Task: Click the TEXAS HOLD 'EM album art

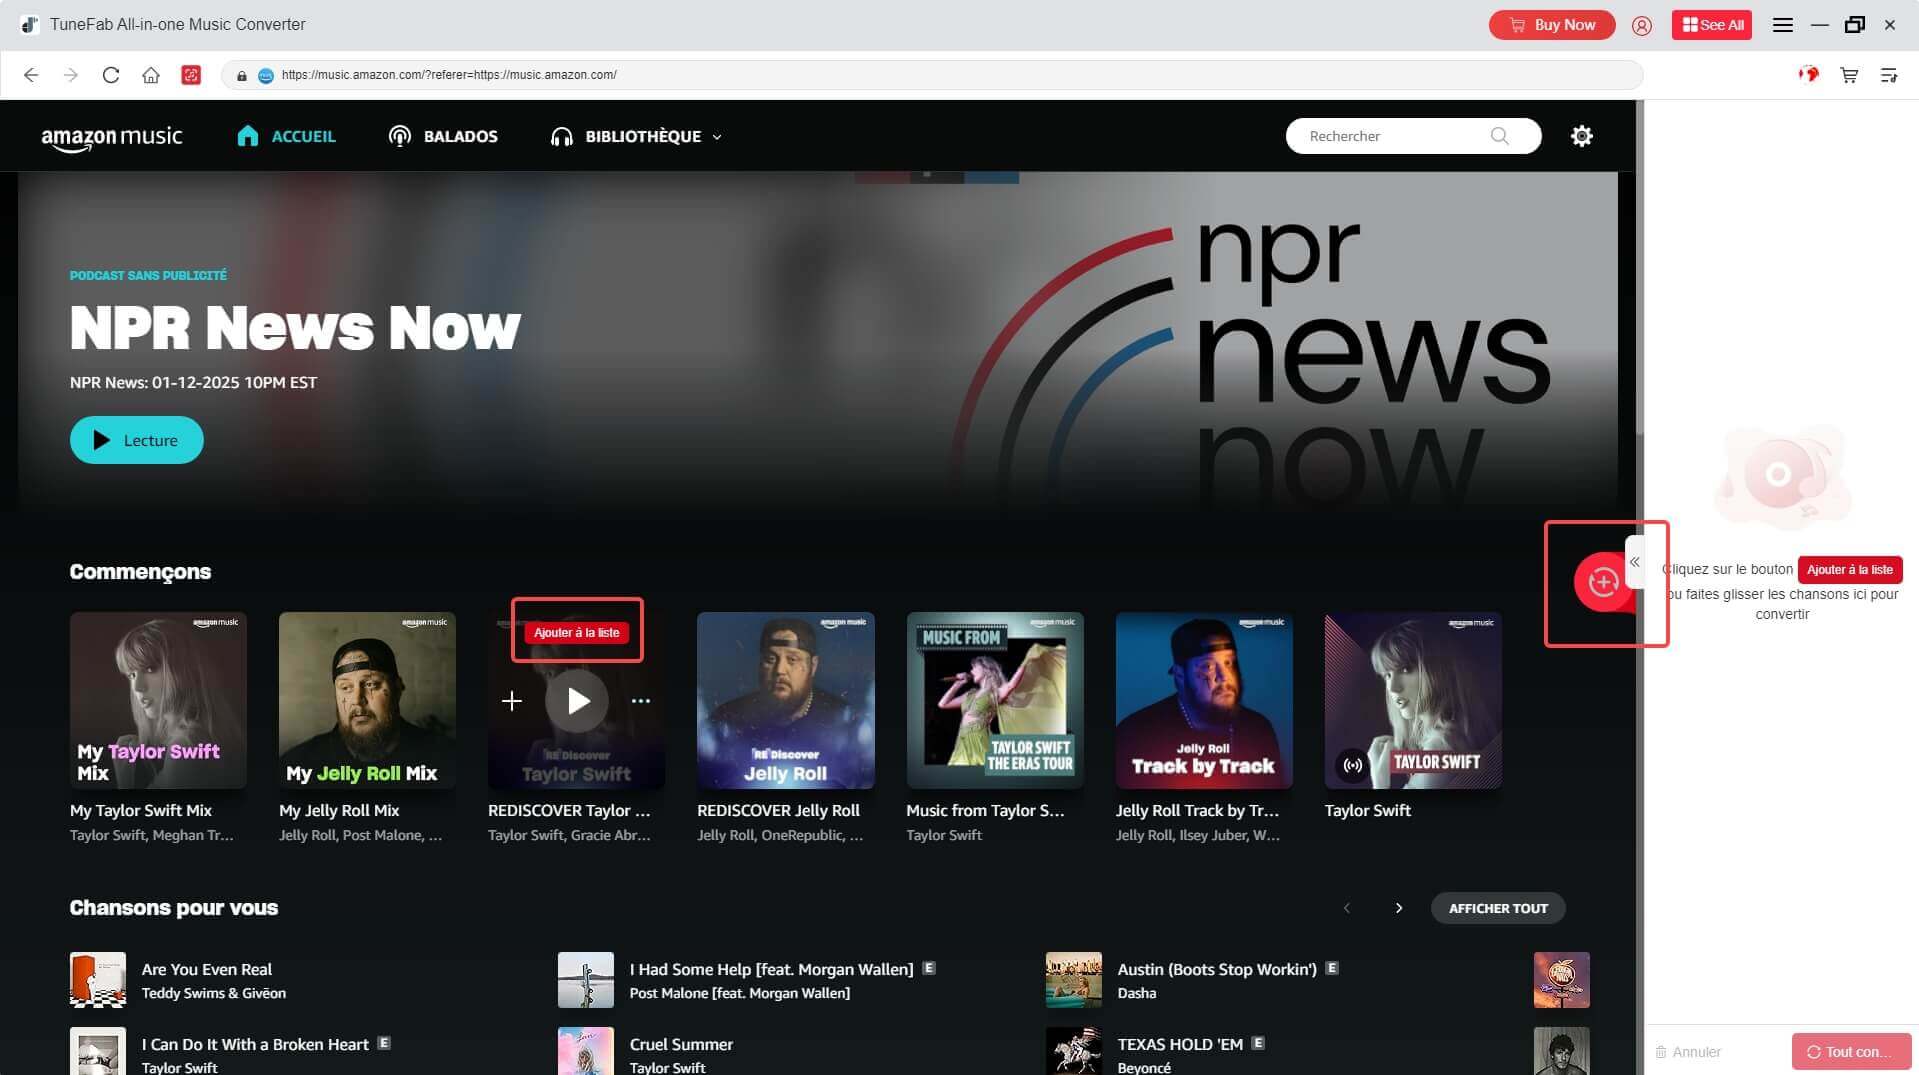Action: [x=1074, y=1051]
